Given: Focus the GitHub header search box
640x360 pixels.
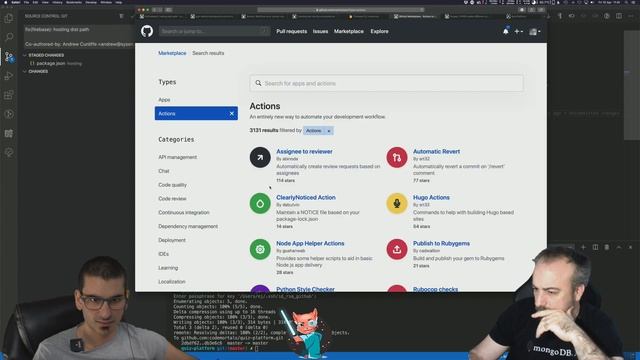Looking at the screenshot, I should click(214, 31).
